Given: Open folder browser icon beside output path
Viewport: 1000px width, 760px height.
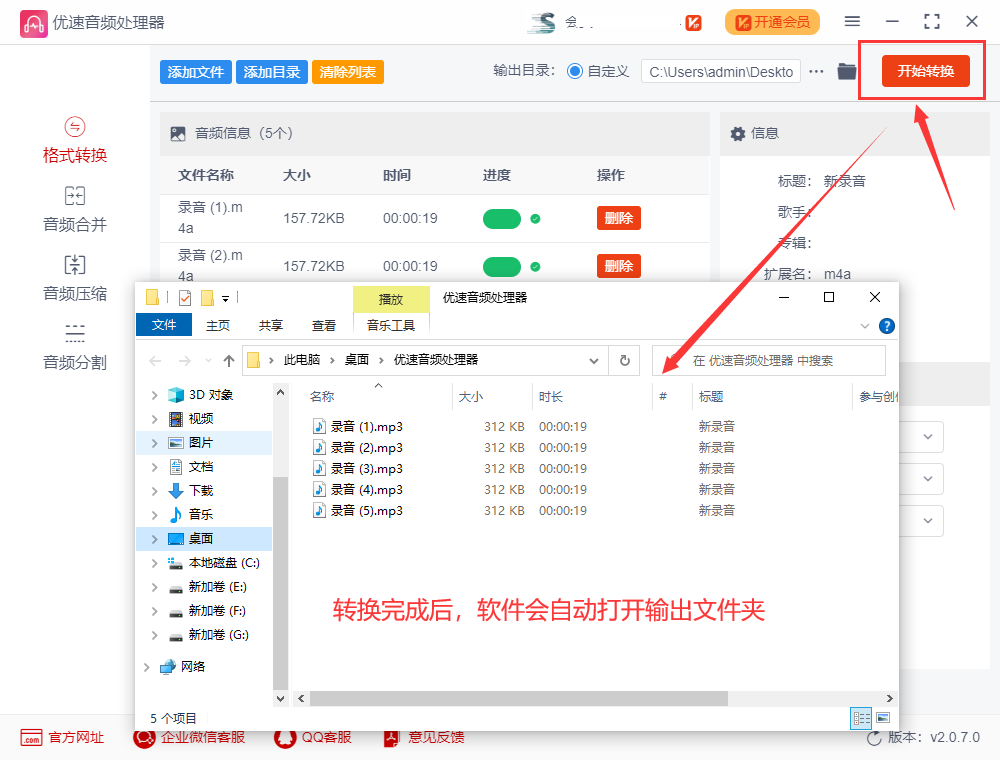Looking at the screenshot, I should [x=847, y=71].
